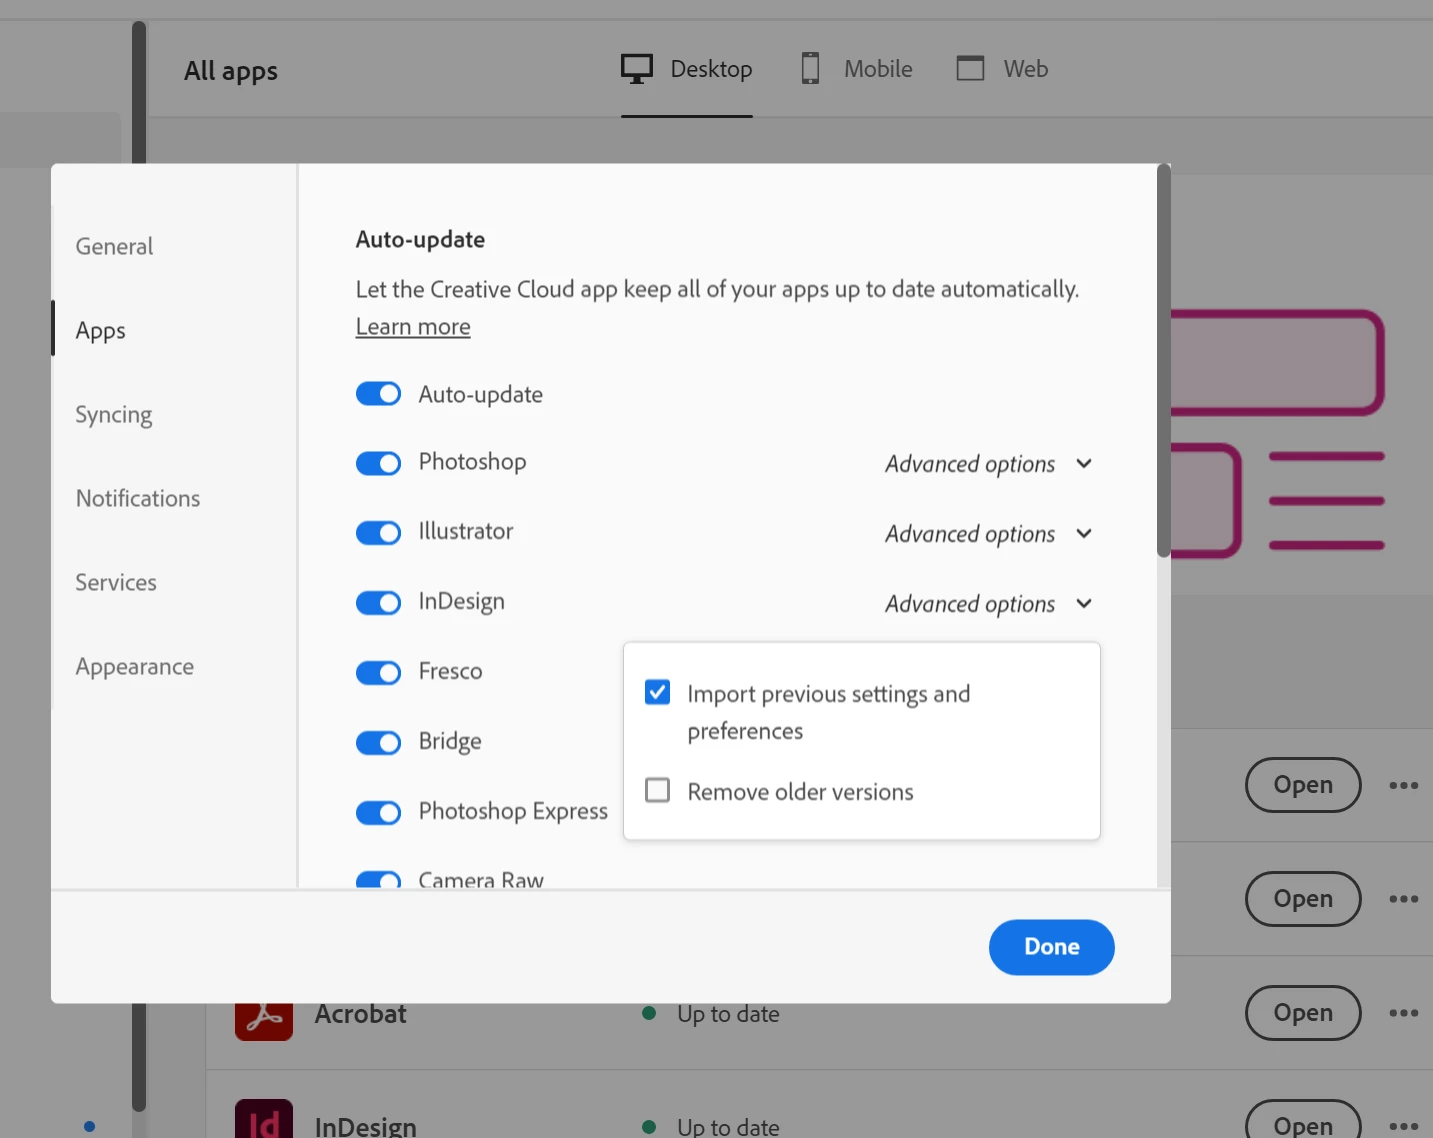Check Remove older versions
This screenshot has height=1138, width=1433.
click(x=657, y=790)
